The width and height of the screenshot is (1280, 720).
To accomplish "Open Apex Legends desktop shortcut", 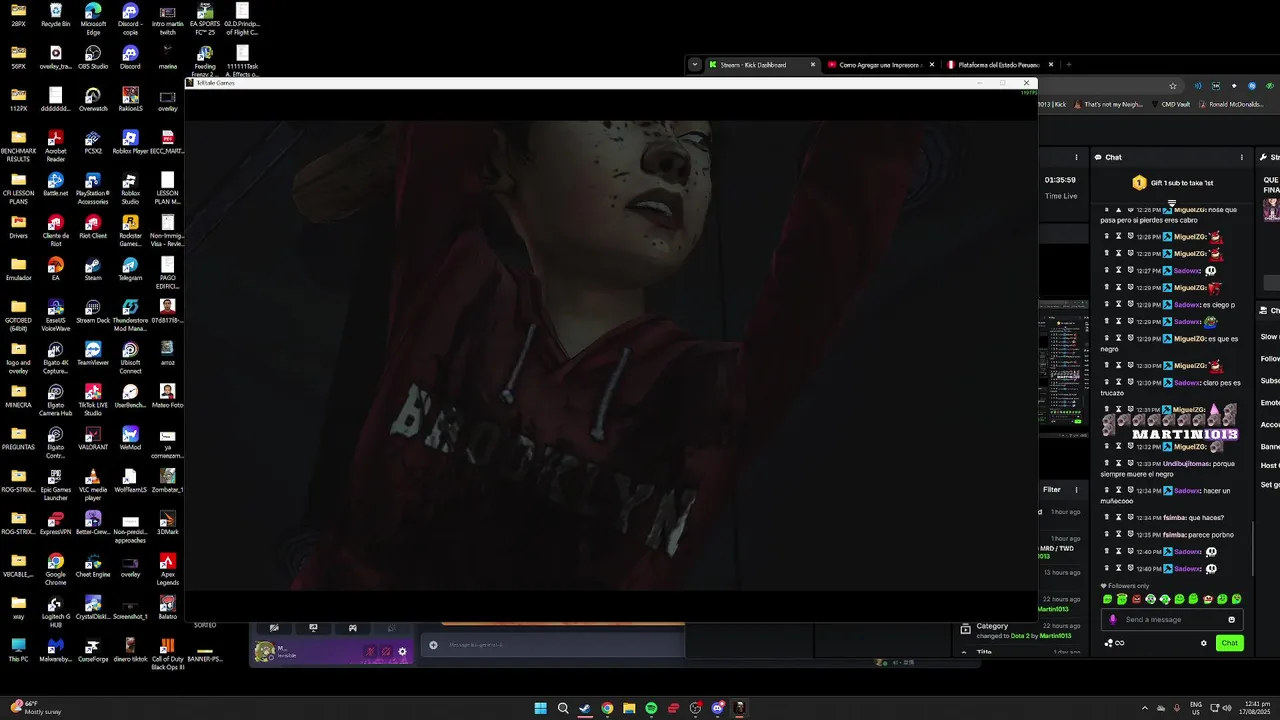I will [x=167, y=569].
